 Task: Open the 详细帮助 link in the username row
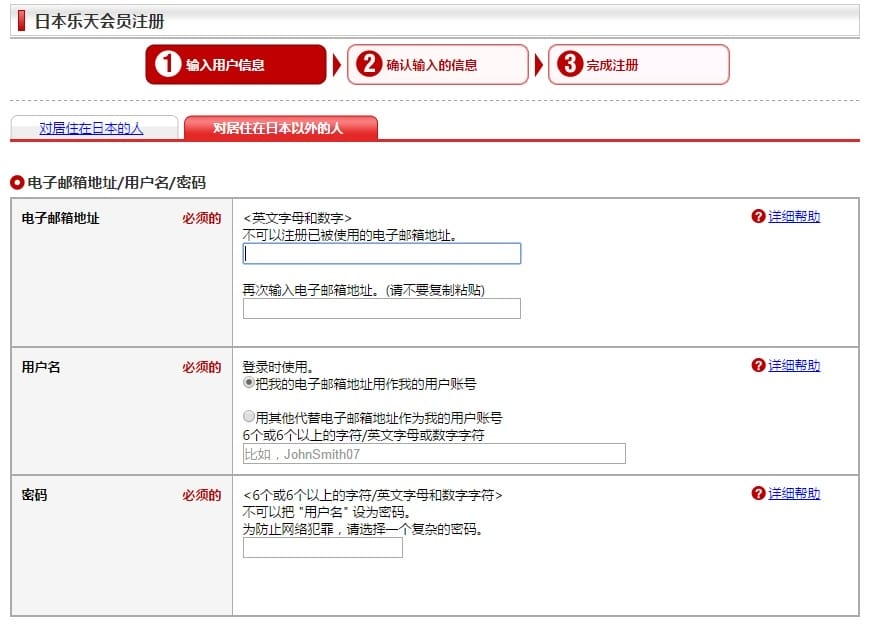[x=796, y=366]
